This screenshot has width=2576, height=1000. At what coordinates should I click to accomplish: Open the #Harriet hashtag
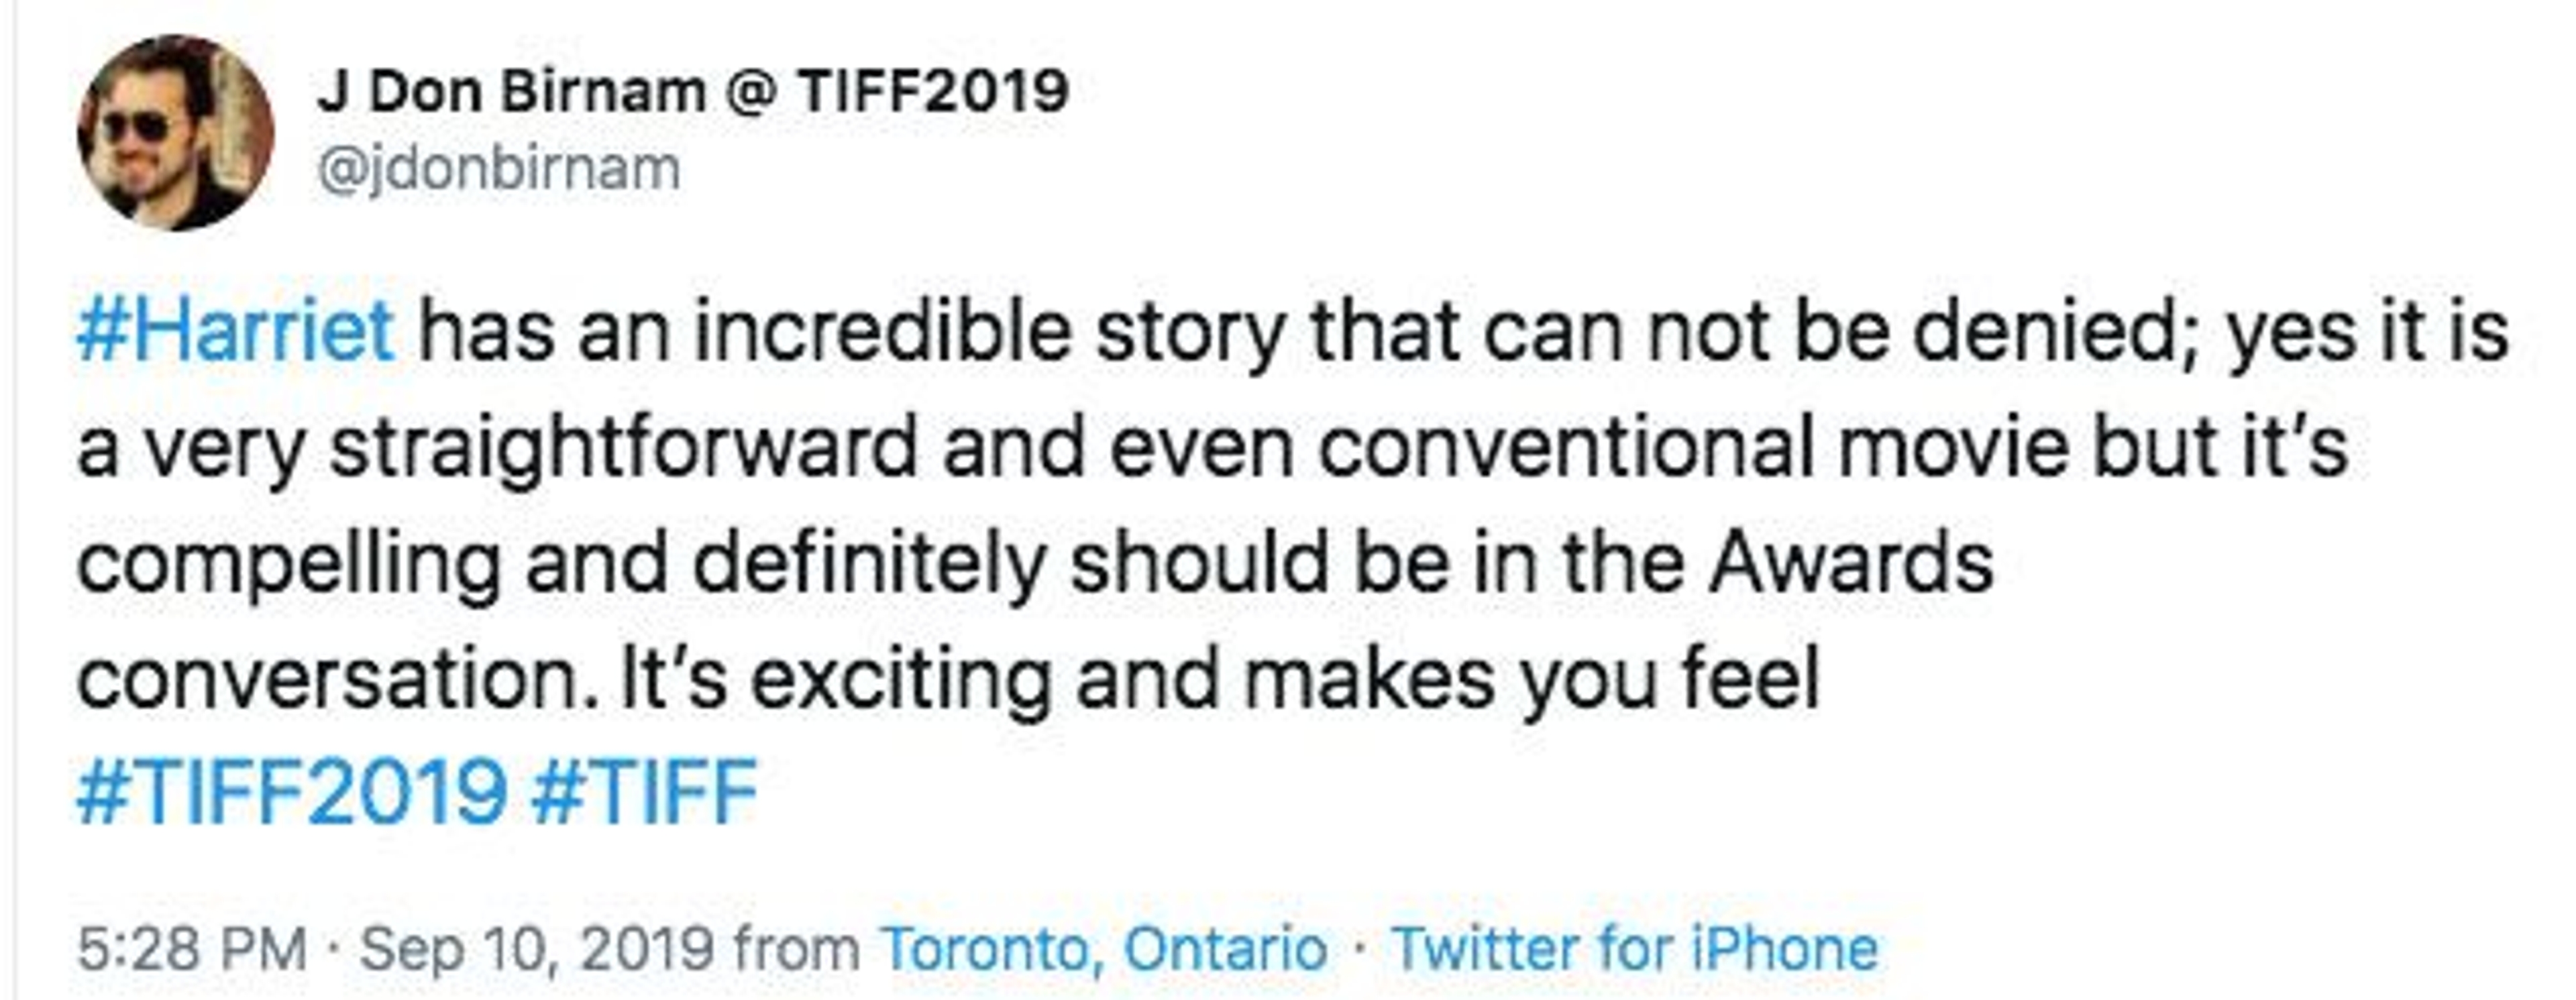(236, 332)
